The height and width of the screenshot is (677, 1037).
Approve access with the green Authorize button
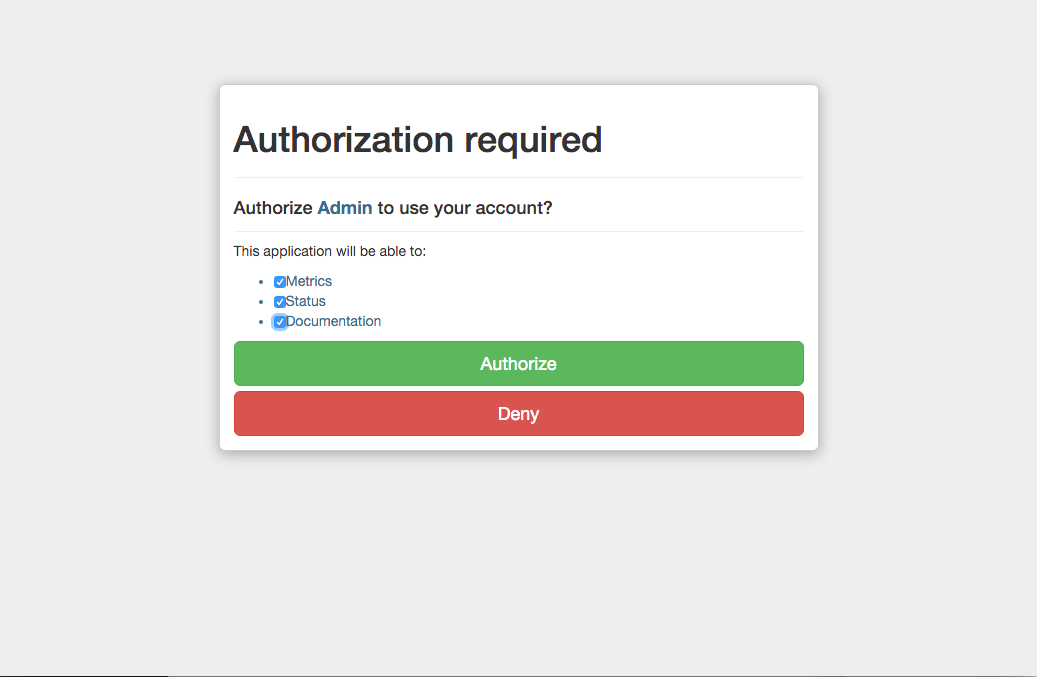pos(518,364)
